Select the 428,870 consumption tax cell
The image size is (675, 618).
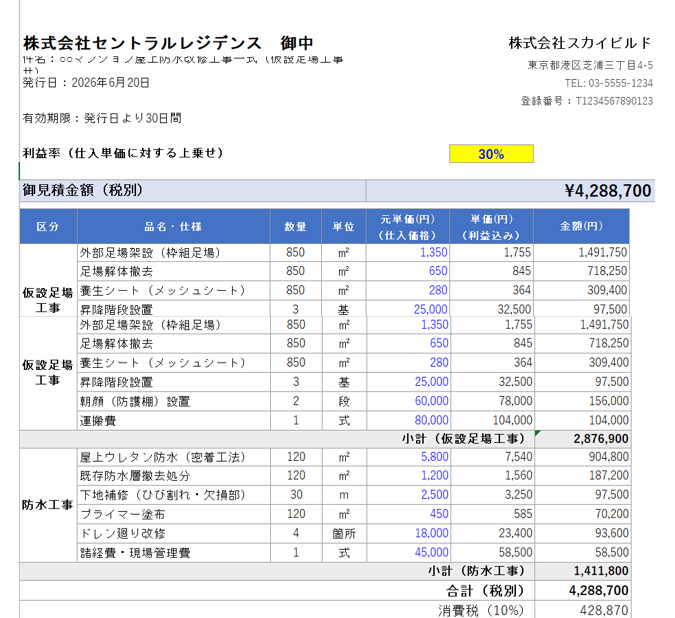[x=583, y=610]
